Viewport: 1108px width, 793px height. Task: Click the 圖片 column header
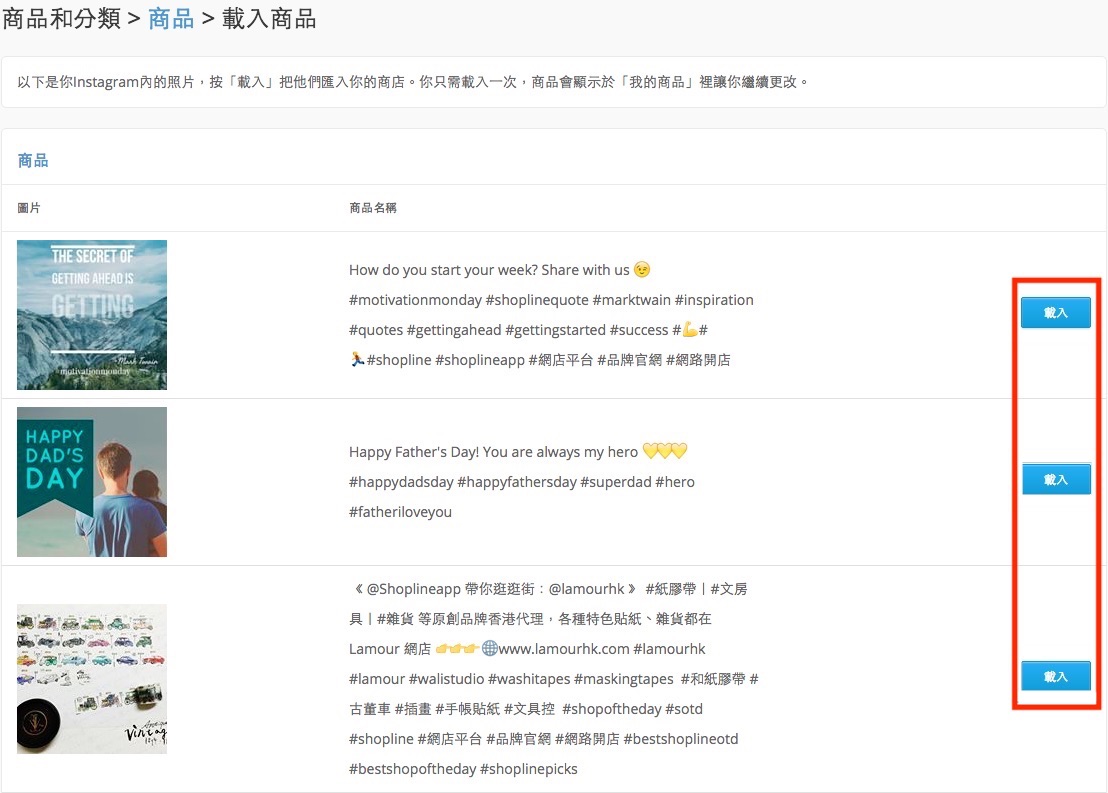pos(29,208)
